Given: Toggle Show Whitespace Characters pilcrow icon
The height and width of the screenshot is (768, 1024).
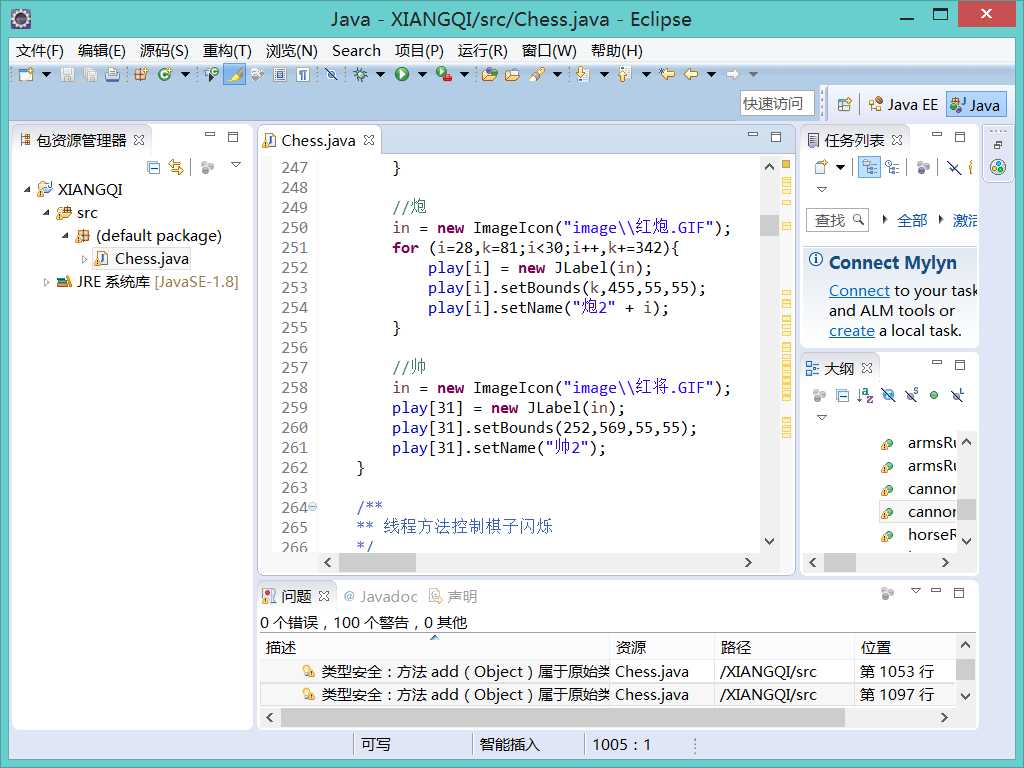Looking at the screenshot, I should pyautogui.click(x=303, y=74).
